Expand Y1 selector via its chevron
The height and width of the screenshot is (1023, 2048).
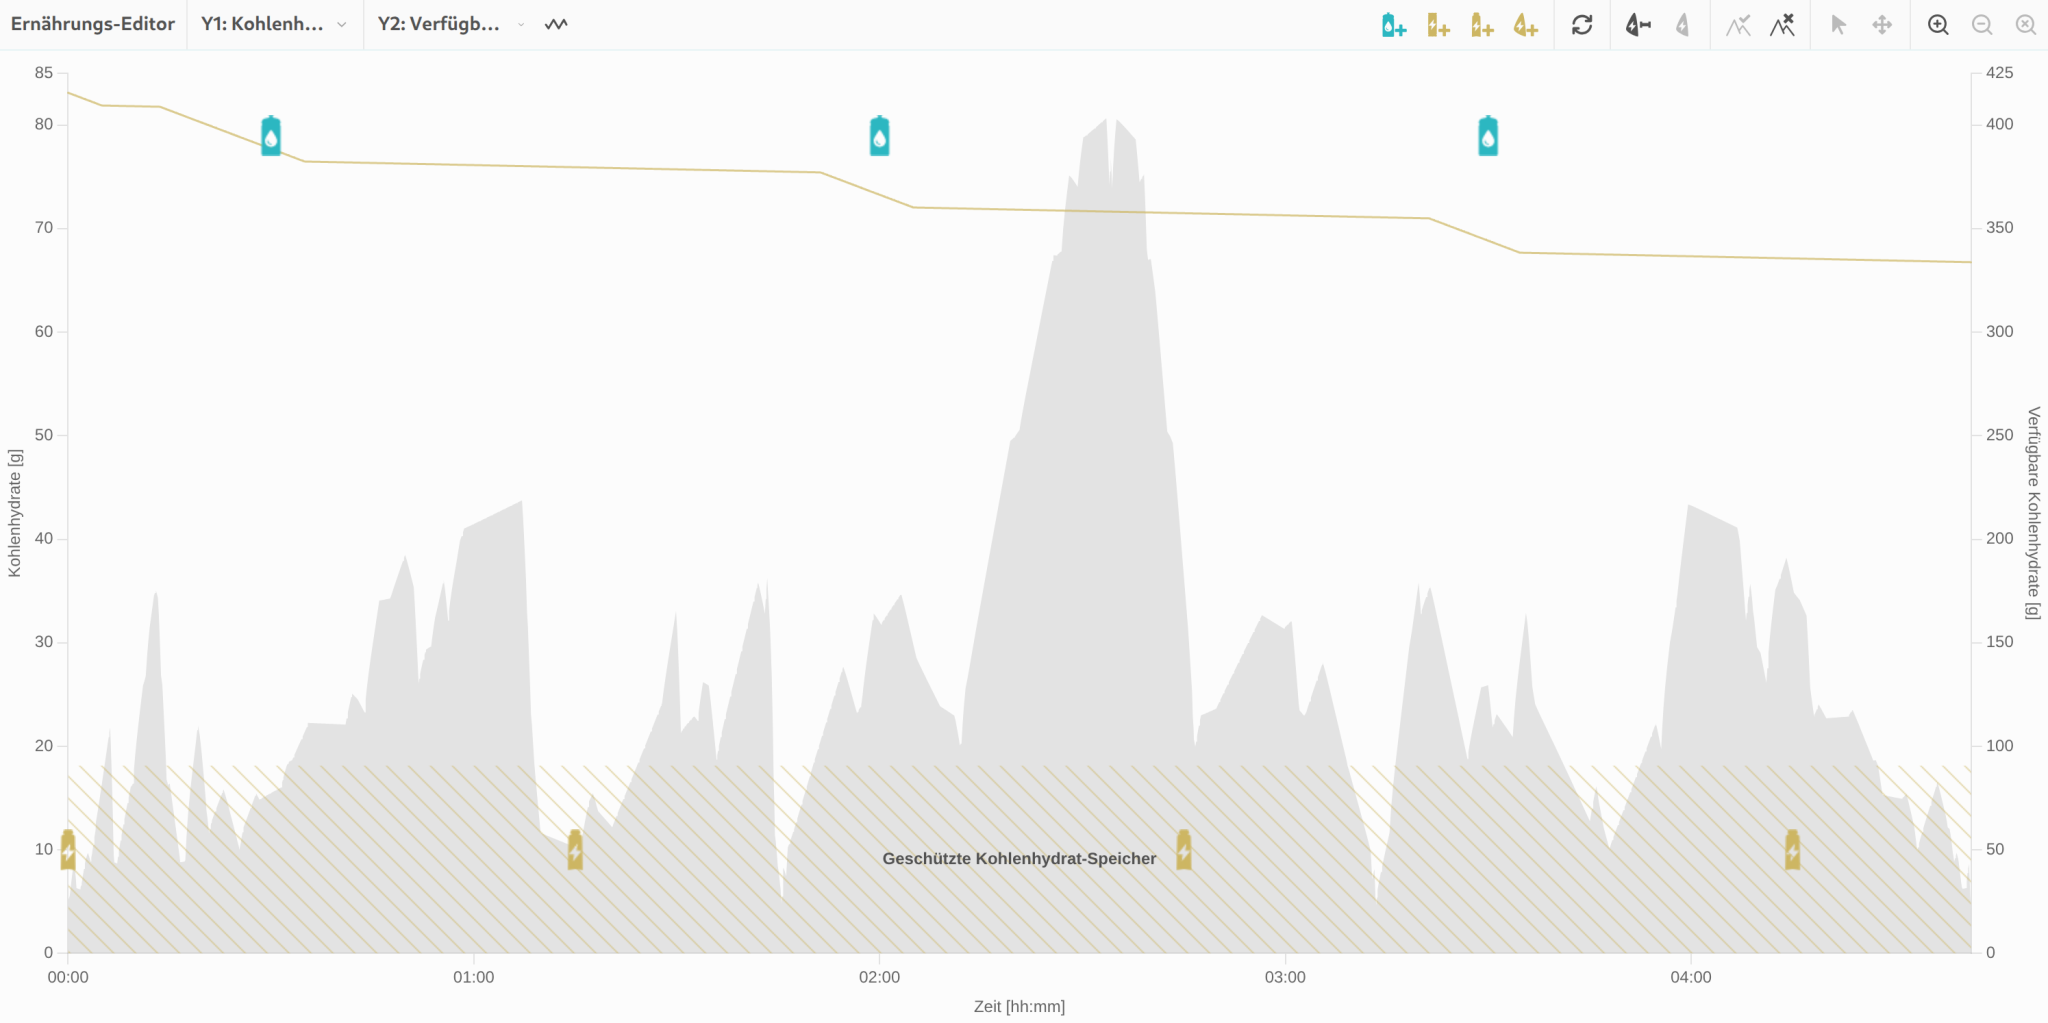click(x=342, y=25)
